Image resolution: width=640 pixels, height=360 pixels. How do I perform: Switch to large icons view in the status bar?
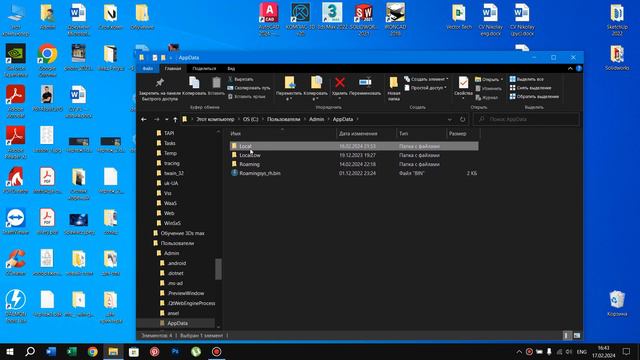pyautogui.click(x=577, y=336)
